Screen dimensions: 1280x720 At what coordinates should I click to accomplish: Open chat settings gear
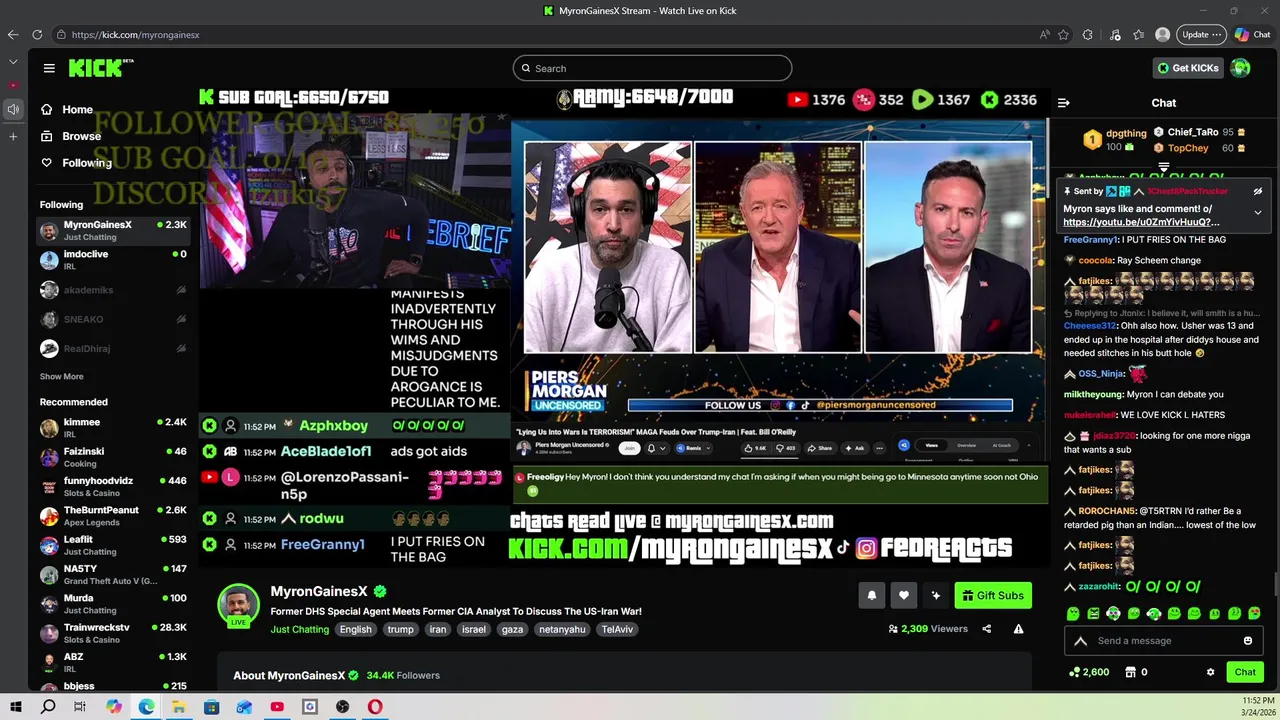1210,672
